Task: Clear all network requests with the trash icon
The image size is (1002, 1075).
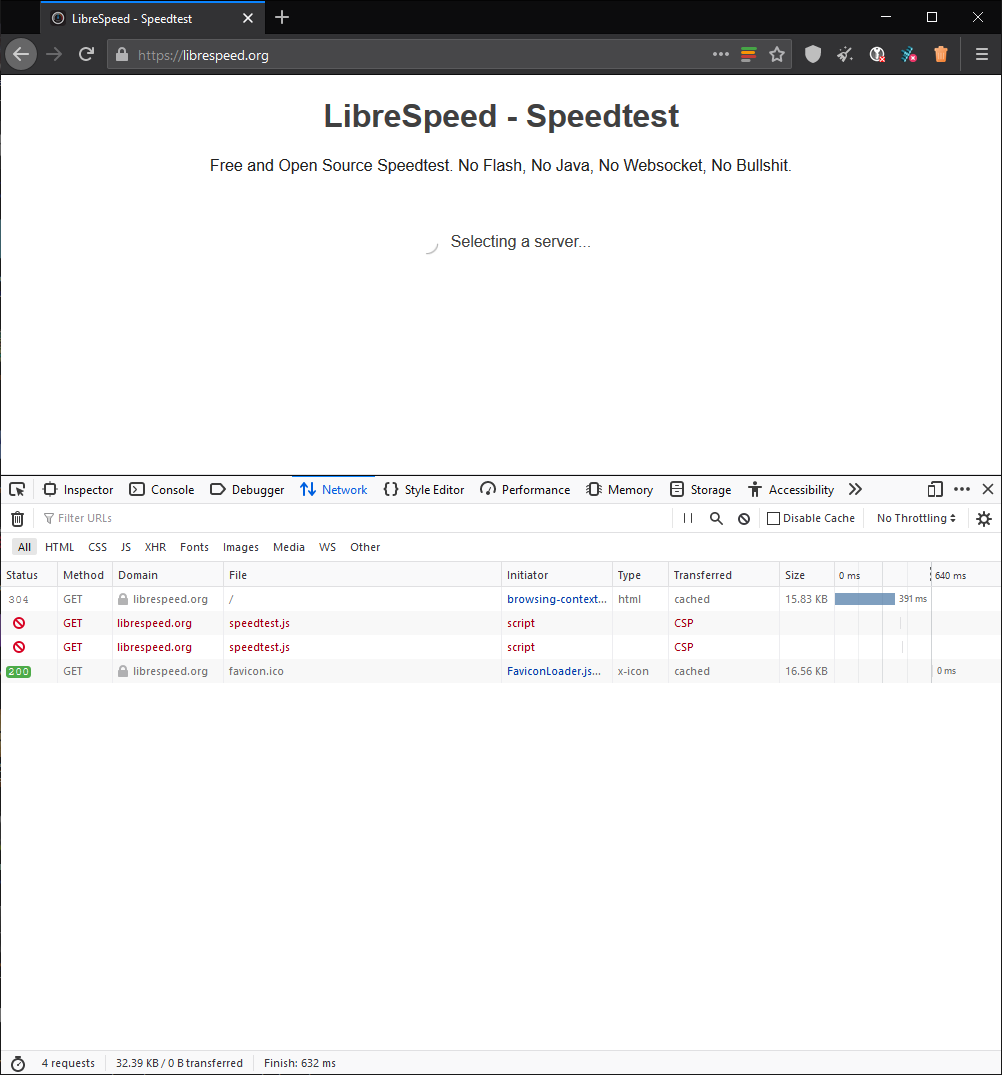Action: [x=17, y=517]
